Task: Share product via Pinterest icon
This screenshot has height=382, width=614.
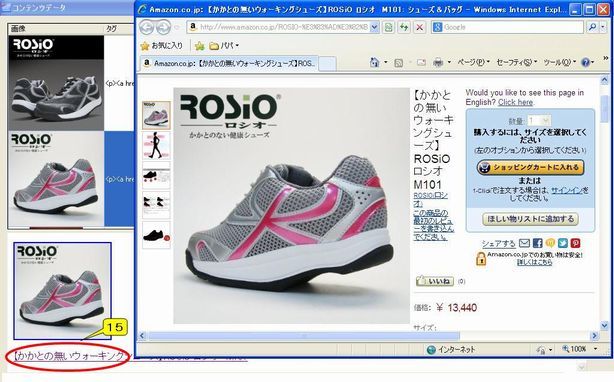Action: click(x=575, y=243)
